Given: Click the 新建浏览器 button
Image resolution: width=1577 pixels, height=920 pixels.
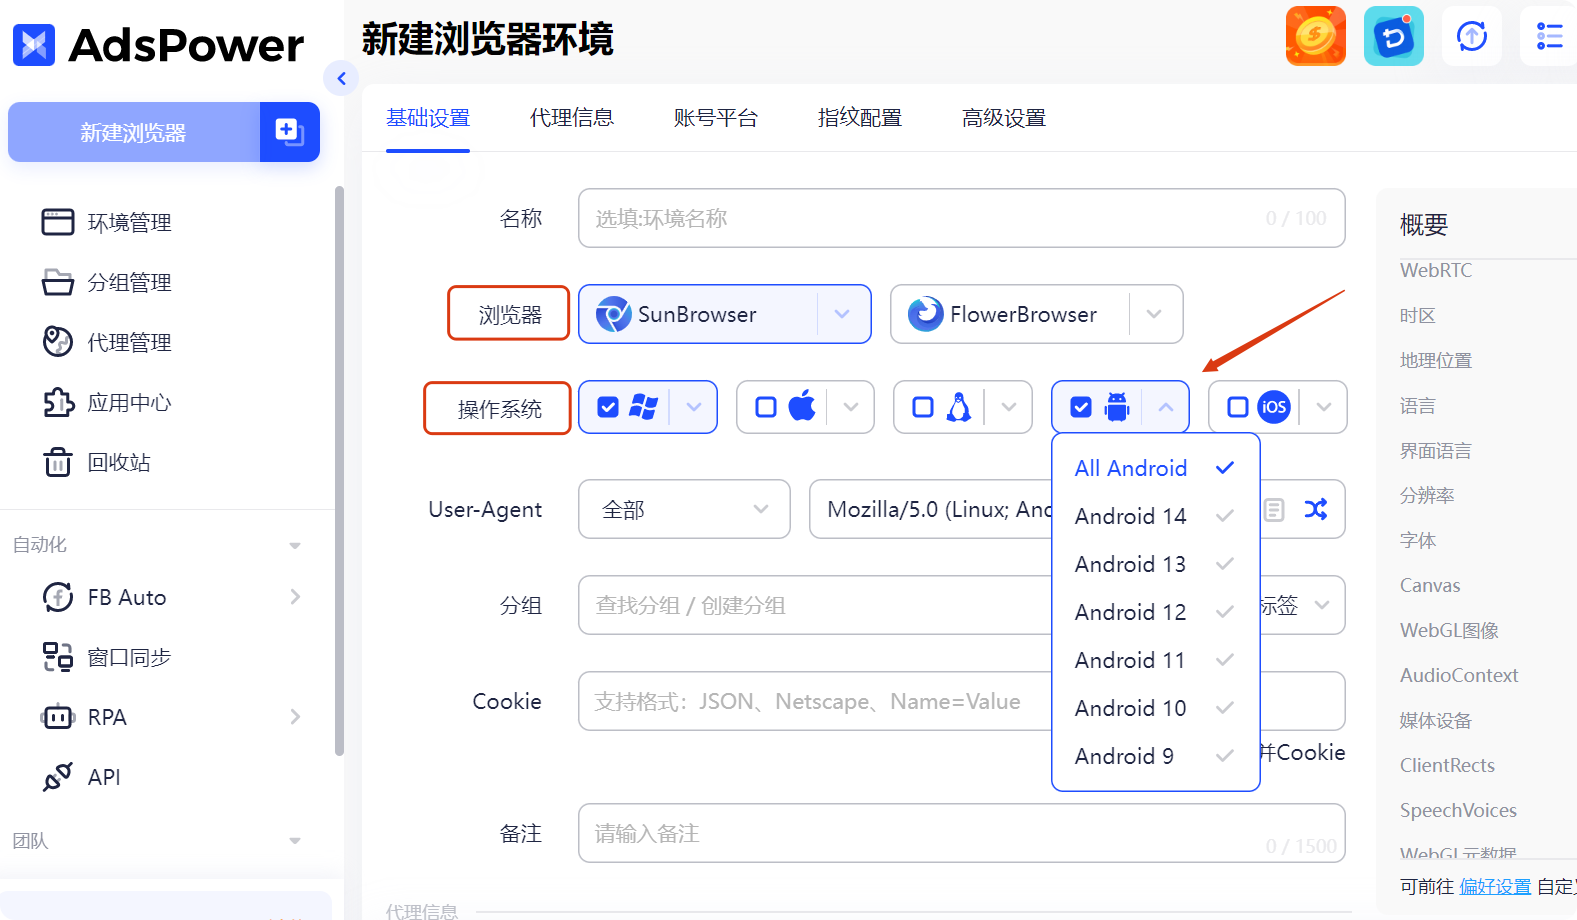Looking at the screenshot, I should [134, 132].
